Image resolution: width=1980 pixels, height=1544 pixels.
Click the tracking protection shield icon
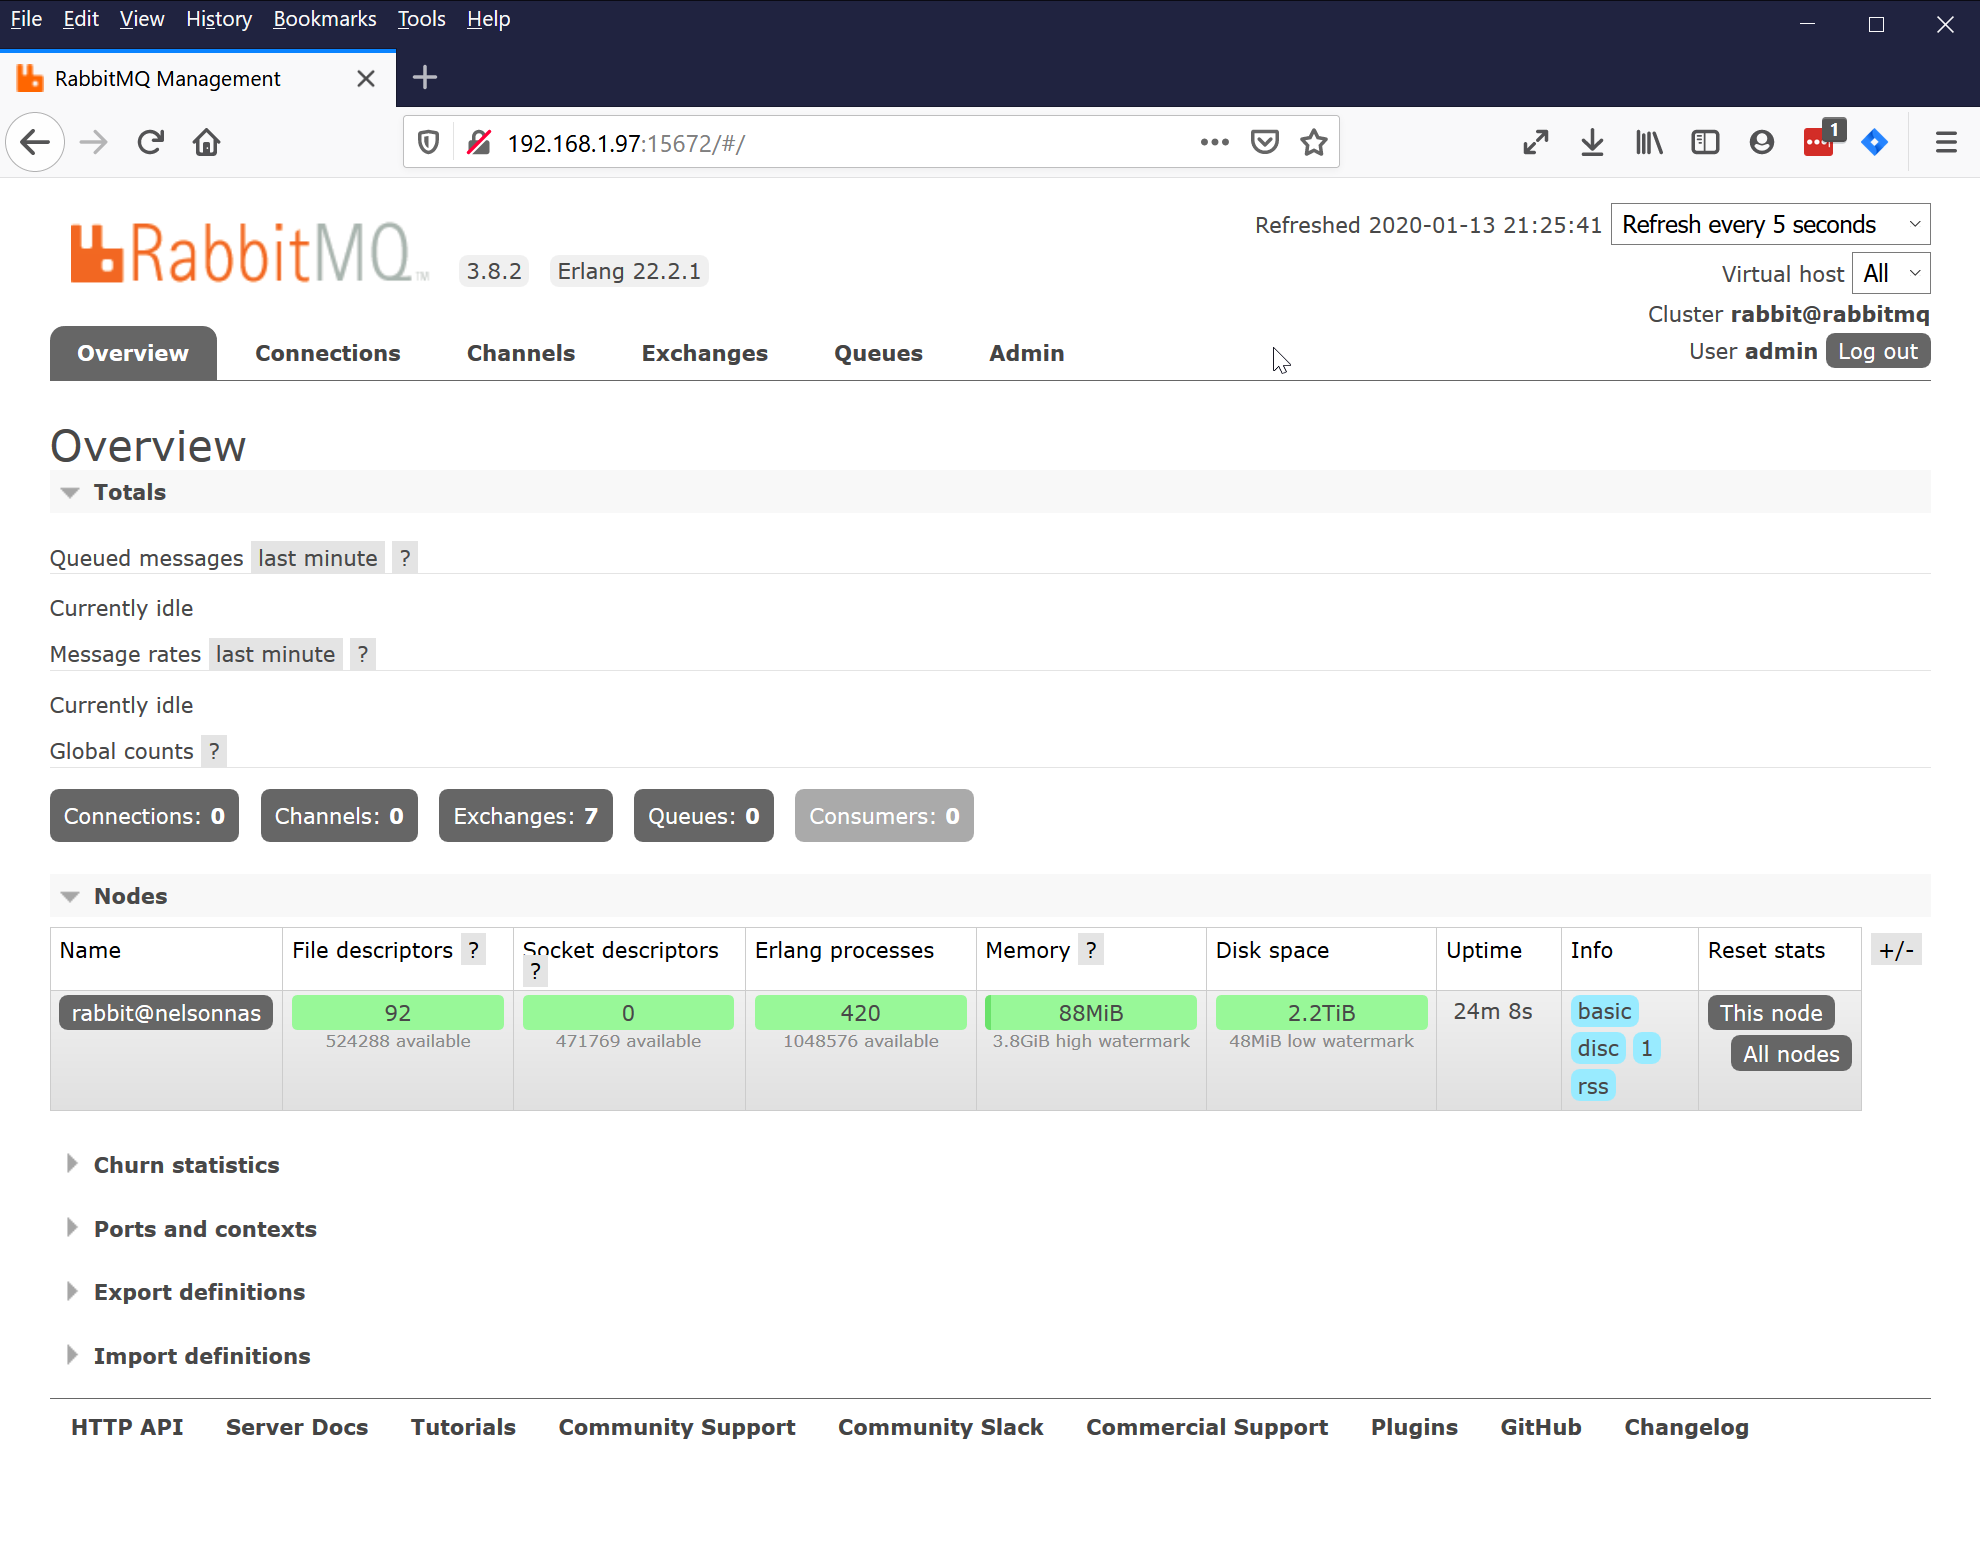tap(429, 143)
